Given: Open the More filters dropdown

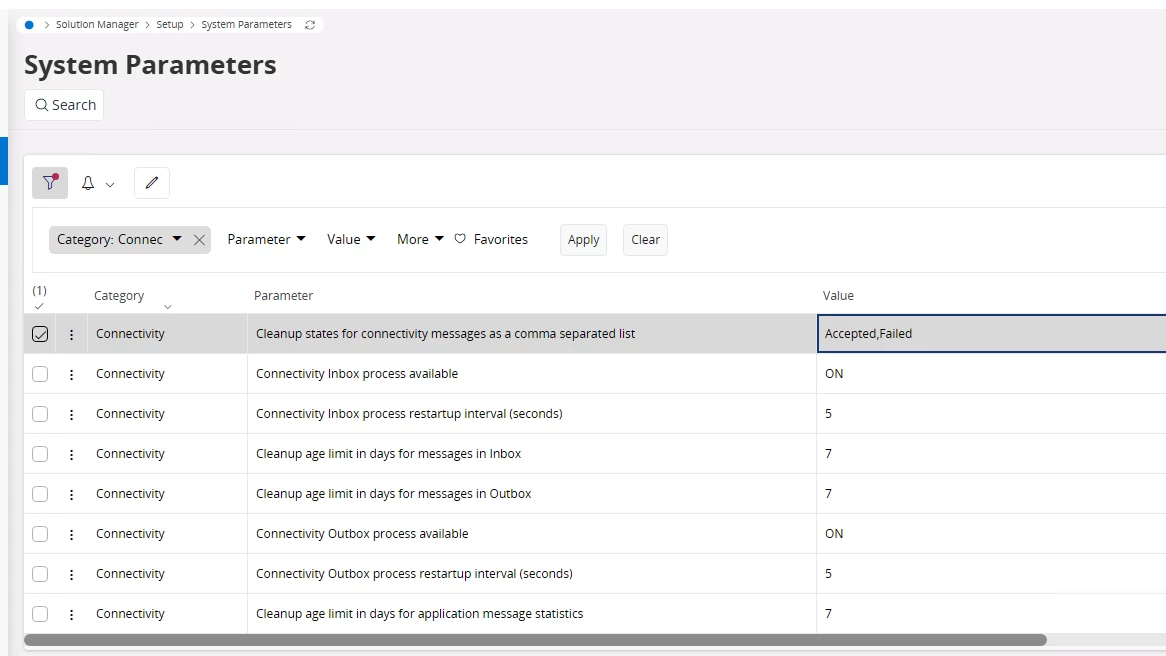Looking at the screenshot, I should [x=420, y=239].
